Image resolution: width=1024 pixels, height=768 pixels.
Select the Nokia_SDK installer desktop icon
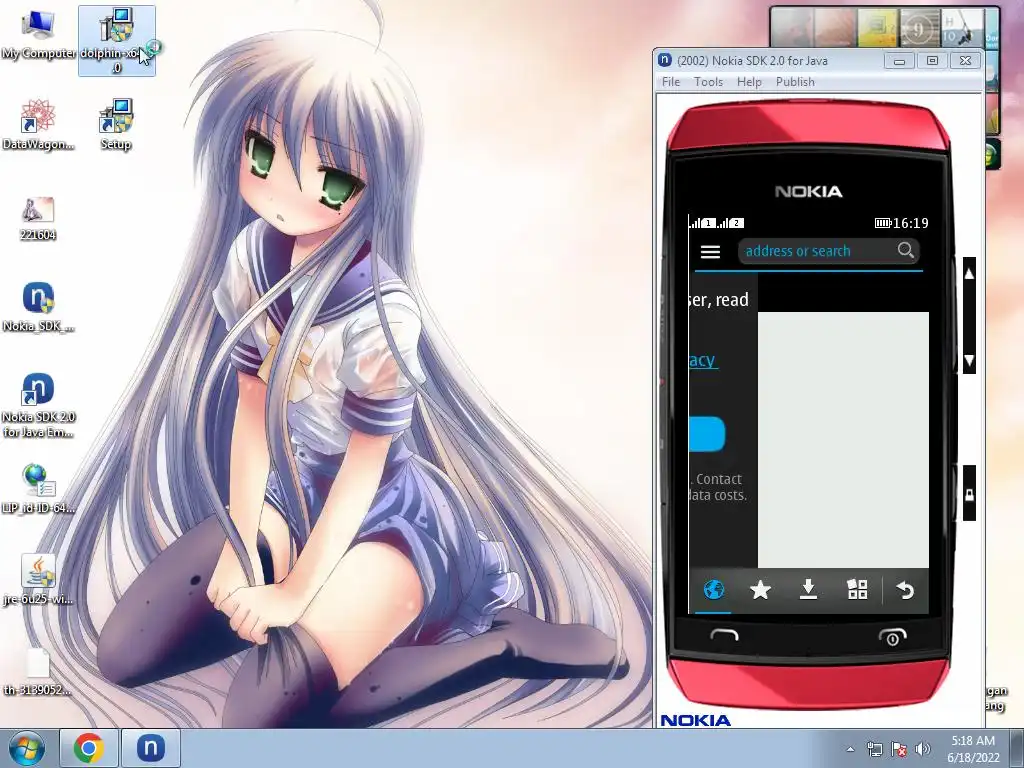pyautogui.click(x=38, y=307)
